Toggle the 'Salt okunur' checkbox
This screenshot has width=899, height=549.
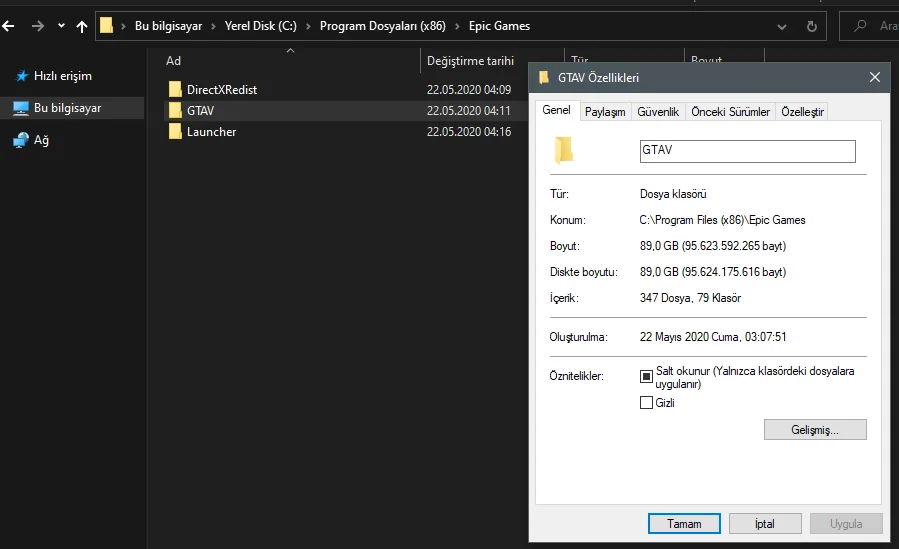pyautogui.click(x=646, y=377)
